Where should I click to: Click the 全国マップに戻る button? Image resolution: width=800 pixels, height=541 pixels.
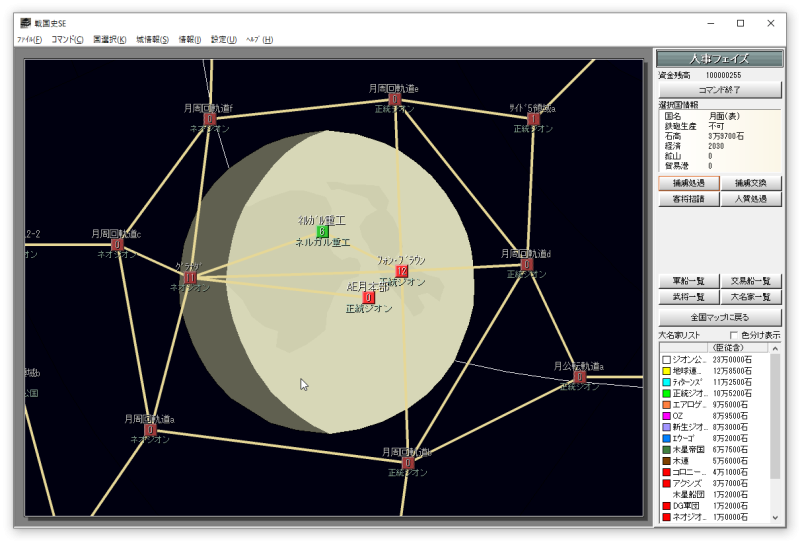click(719, 317)
